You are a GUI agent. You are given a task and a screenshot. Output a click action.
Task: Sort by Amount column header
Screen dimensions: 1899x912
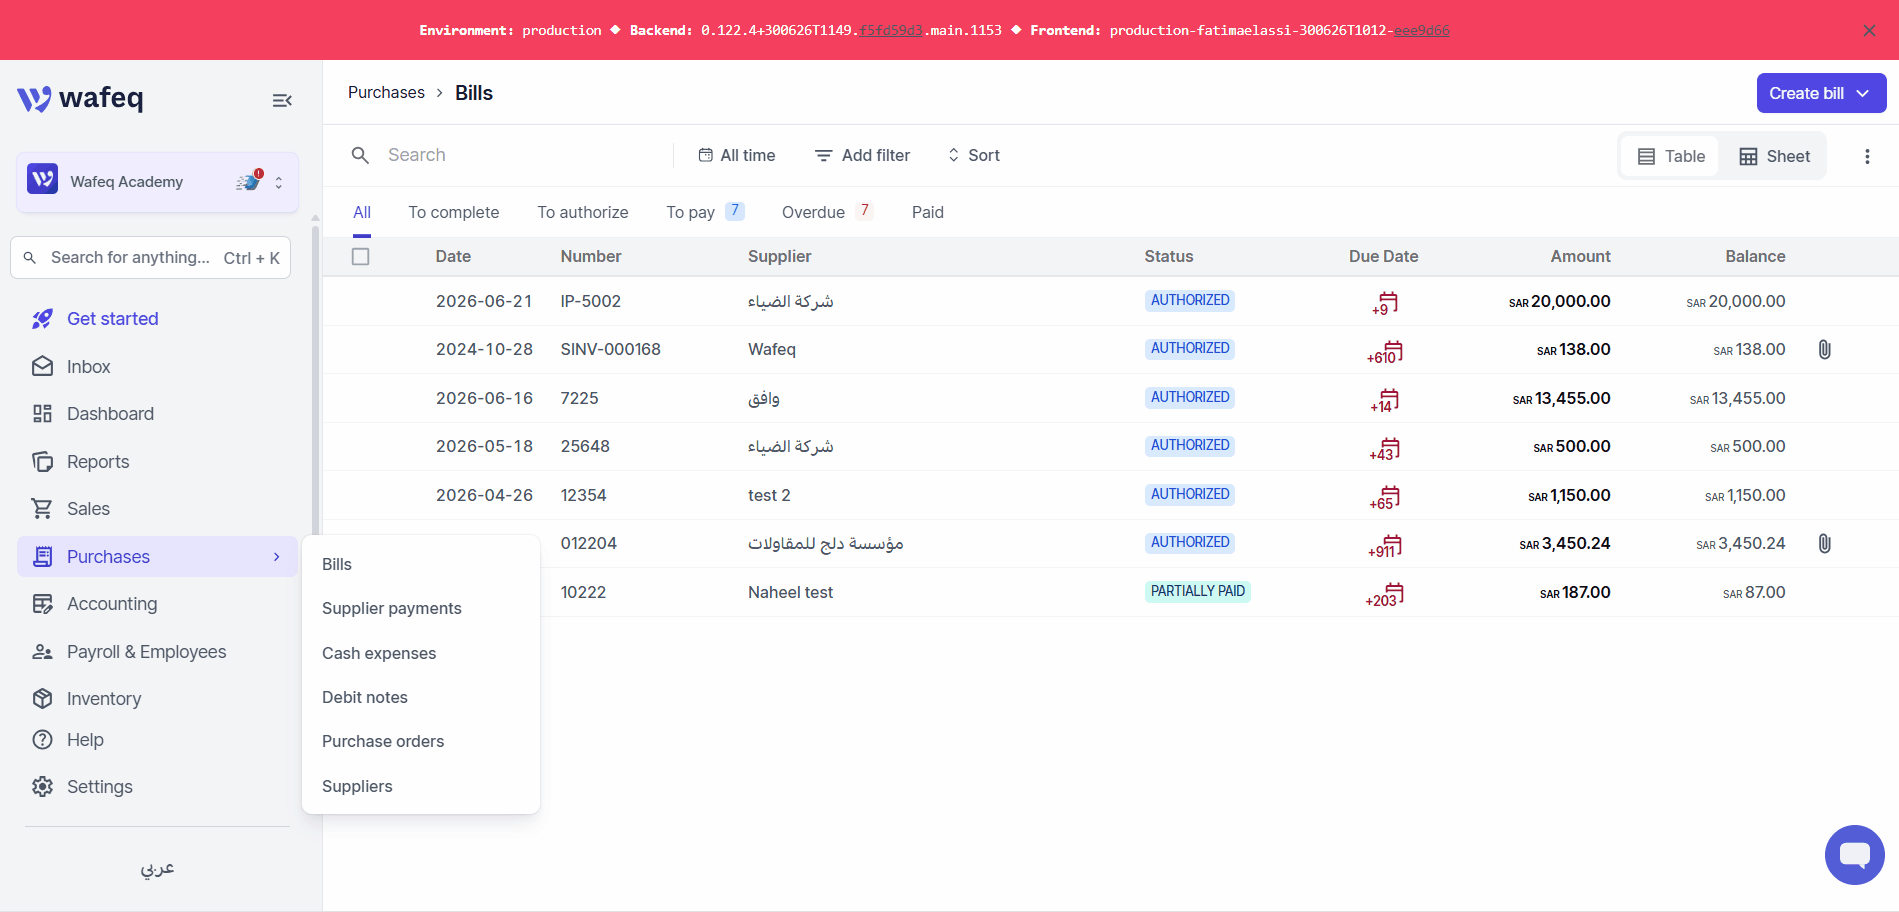(x=1580, y=257)
